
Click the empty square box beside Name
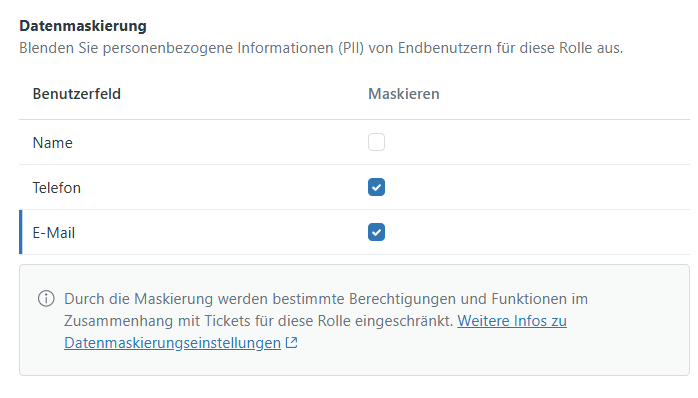[x=376, y=142]
